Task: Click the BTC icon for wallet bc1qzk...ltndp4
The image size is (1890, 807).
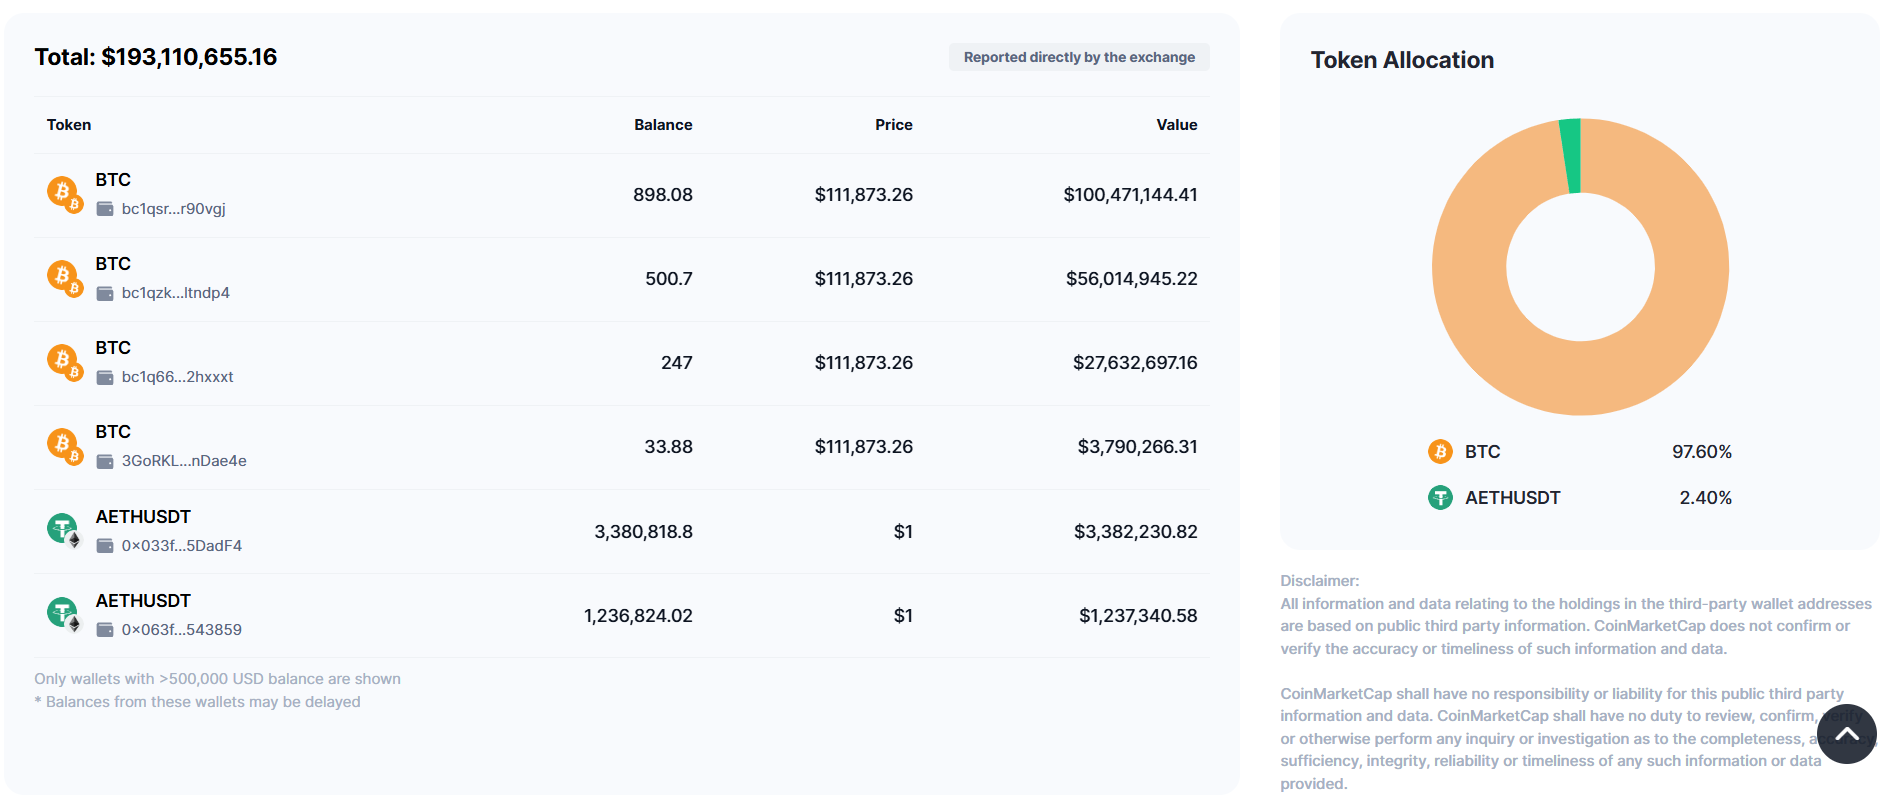Action: pos(63,276)
